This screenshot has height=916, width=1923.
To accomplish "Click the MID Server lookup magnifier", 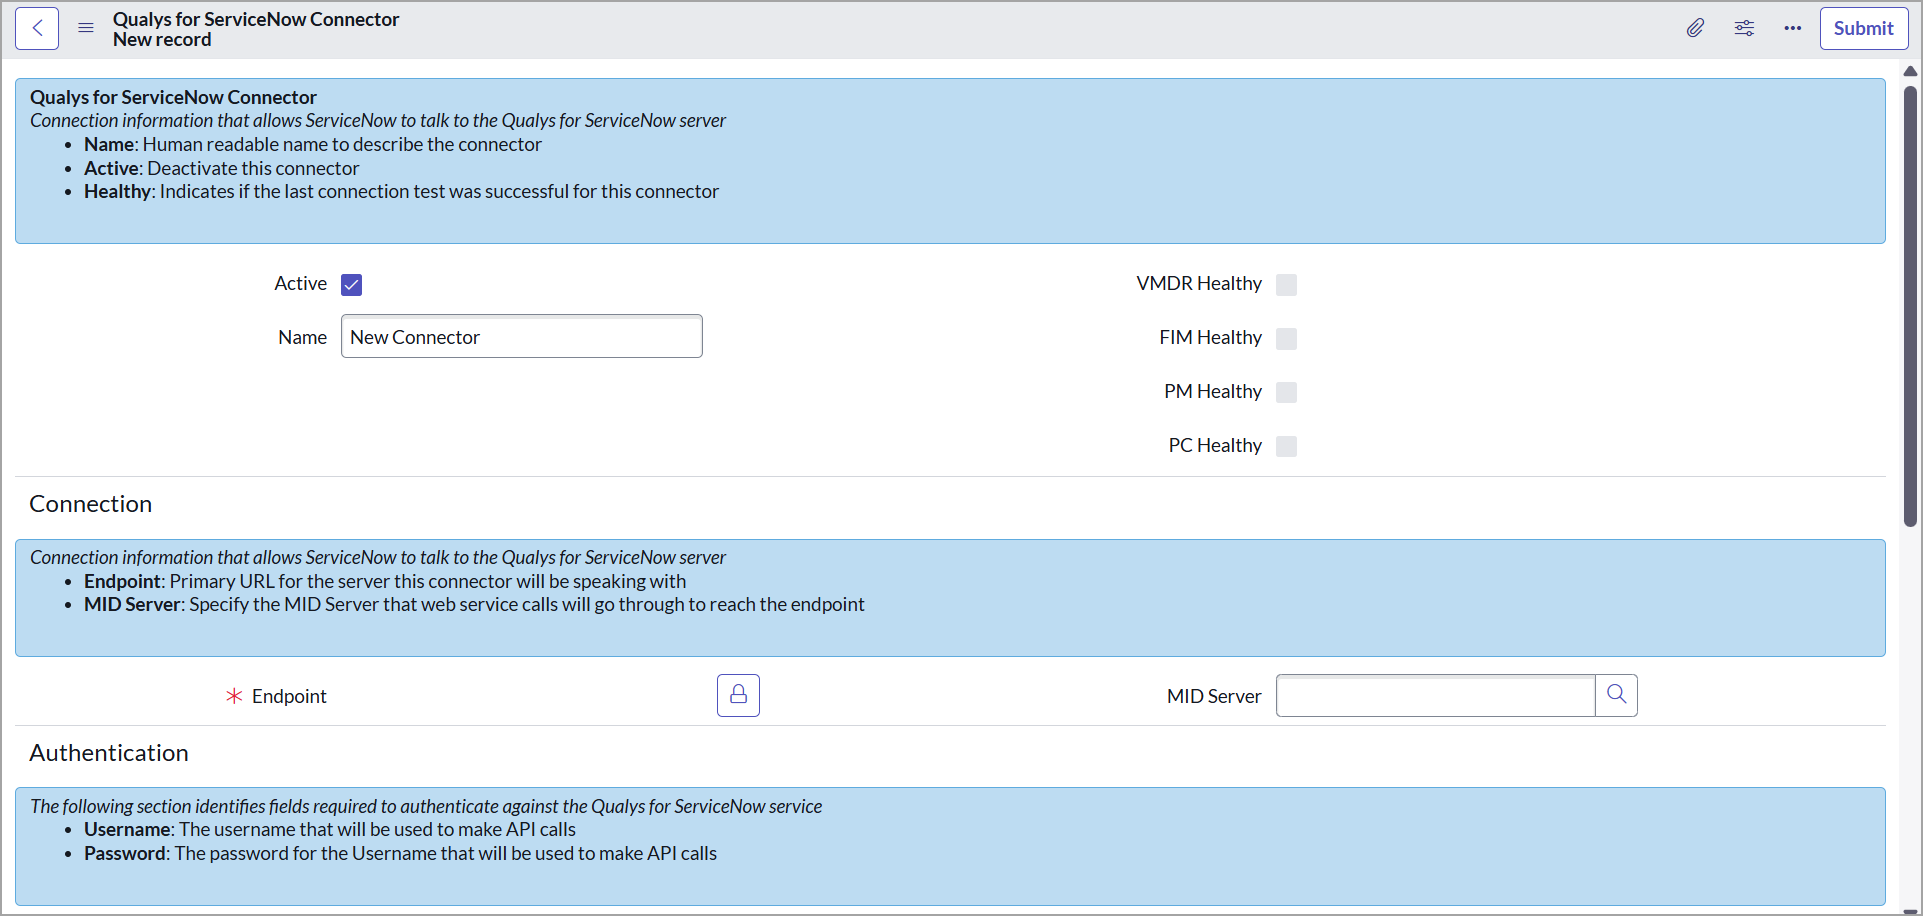I will tap(1616, 696).
